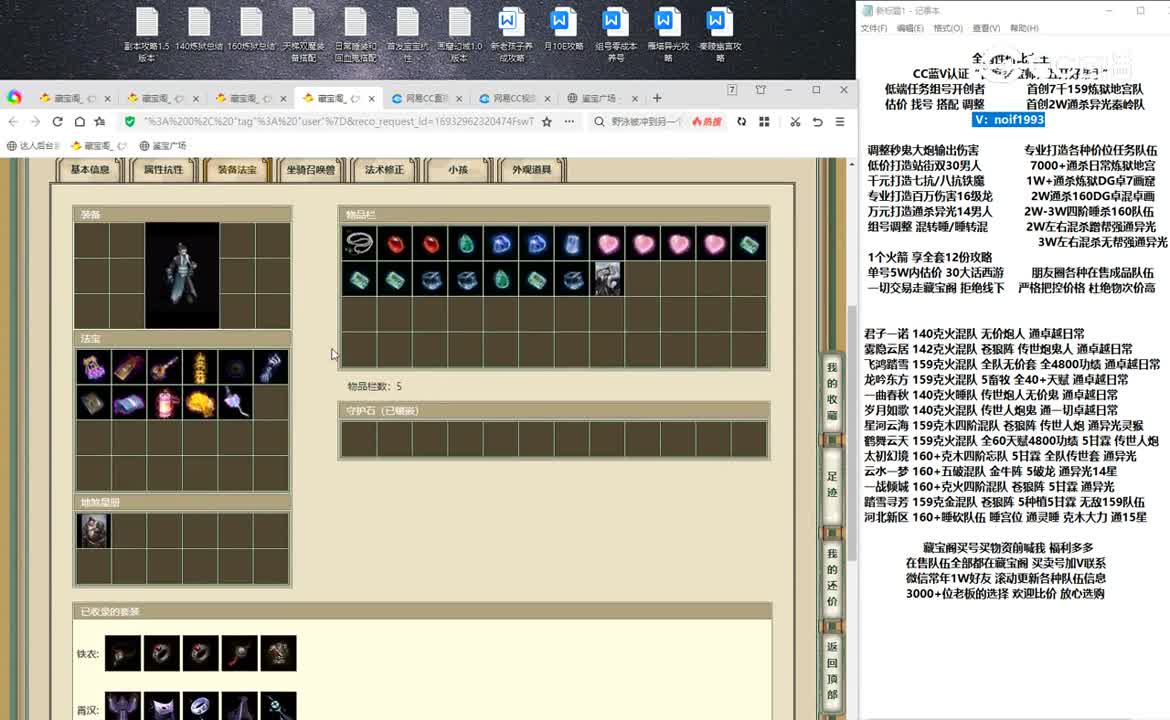Open the browser home page
This screenshot has width=1170, height=720.
(x=79, y=122)
